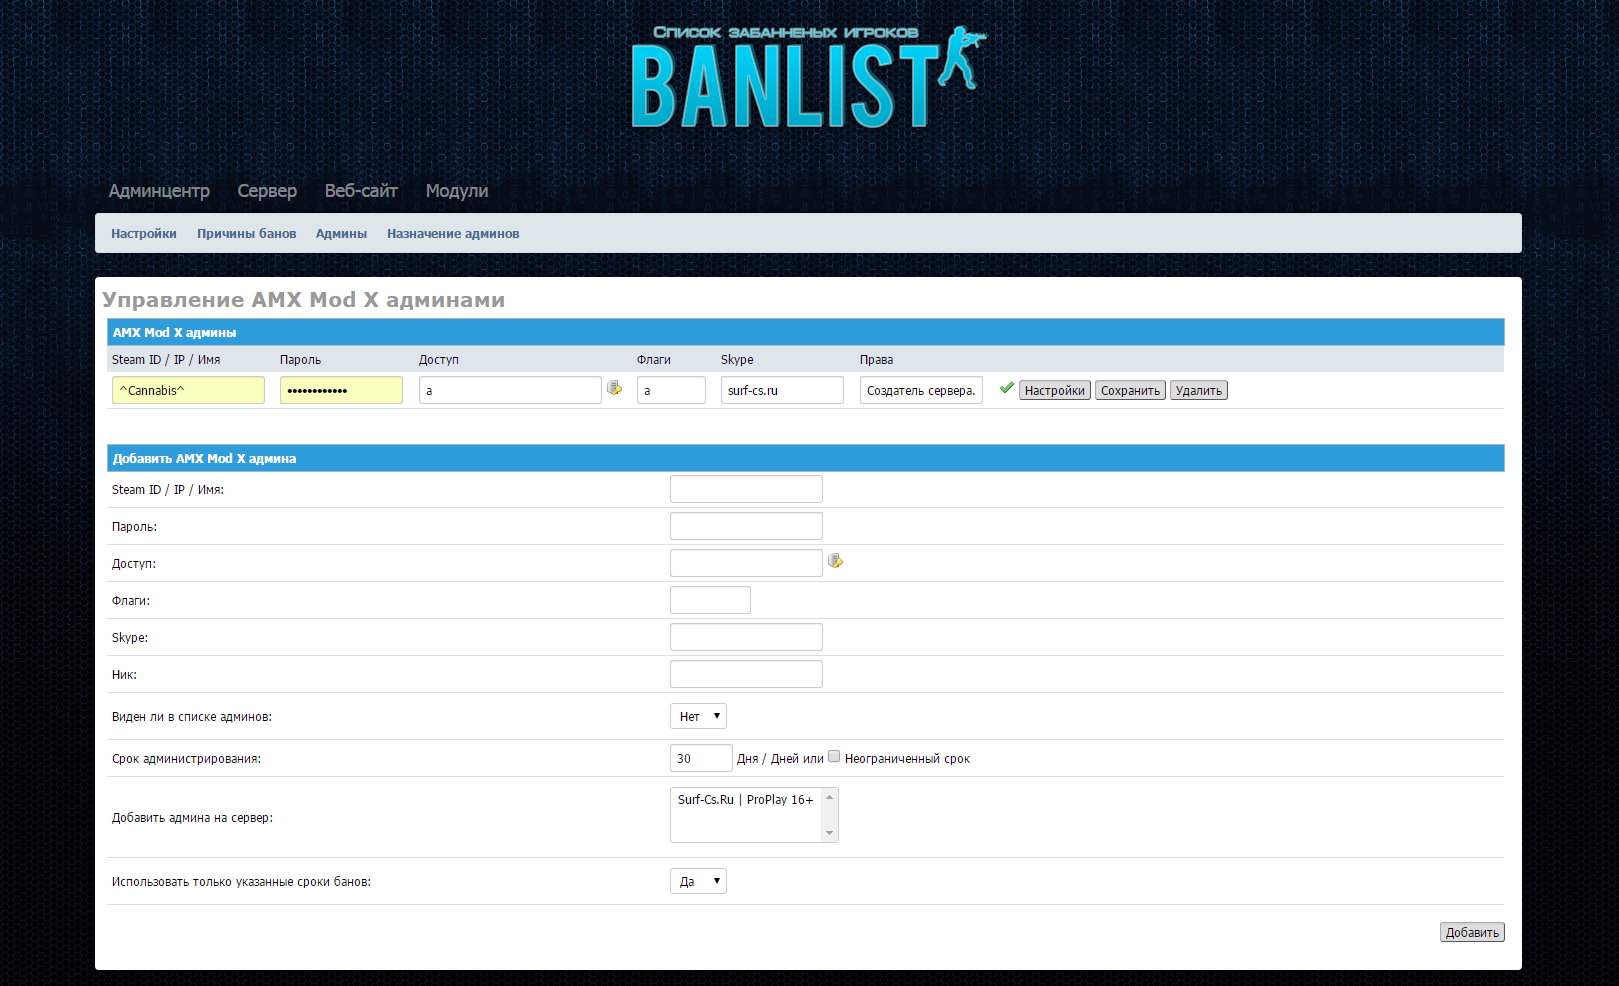Go to Админы submenu tab
The height and width of the screenshot is (986, 1619).
click(x=342, y=234)
